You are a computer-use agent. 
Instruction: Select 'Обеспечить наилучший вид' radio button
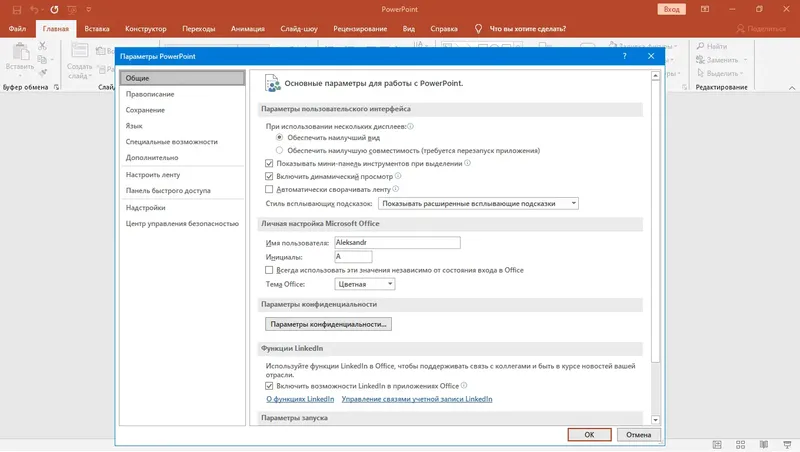point(279,137)
